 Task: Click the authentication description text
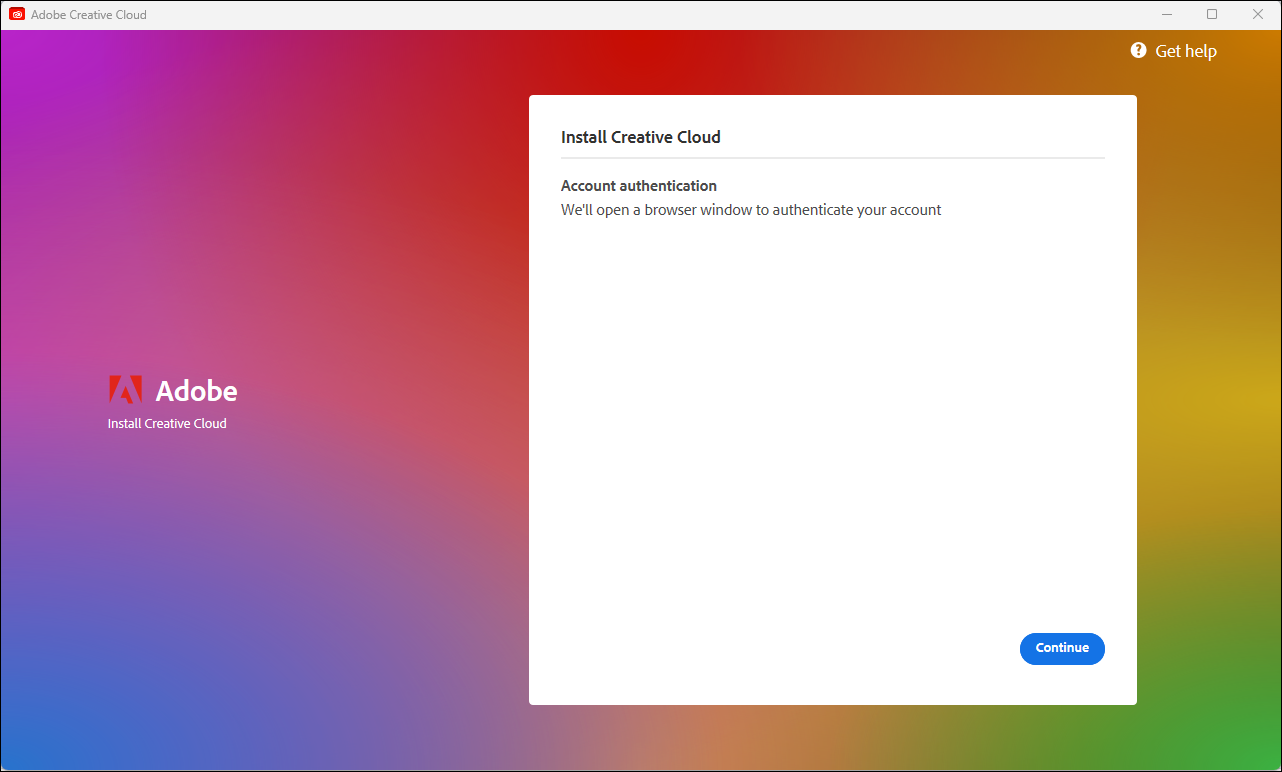pos(751,209)
